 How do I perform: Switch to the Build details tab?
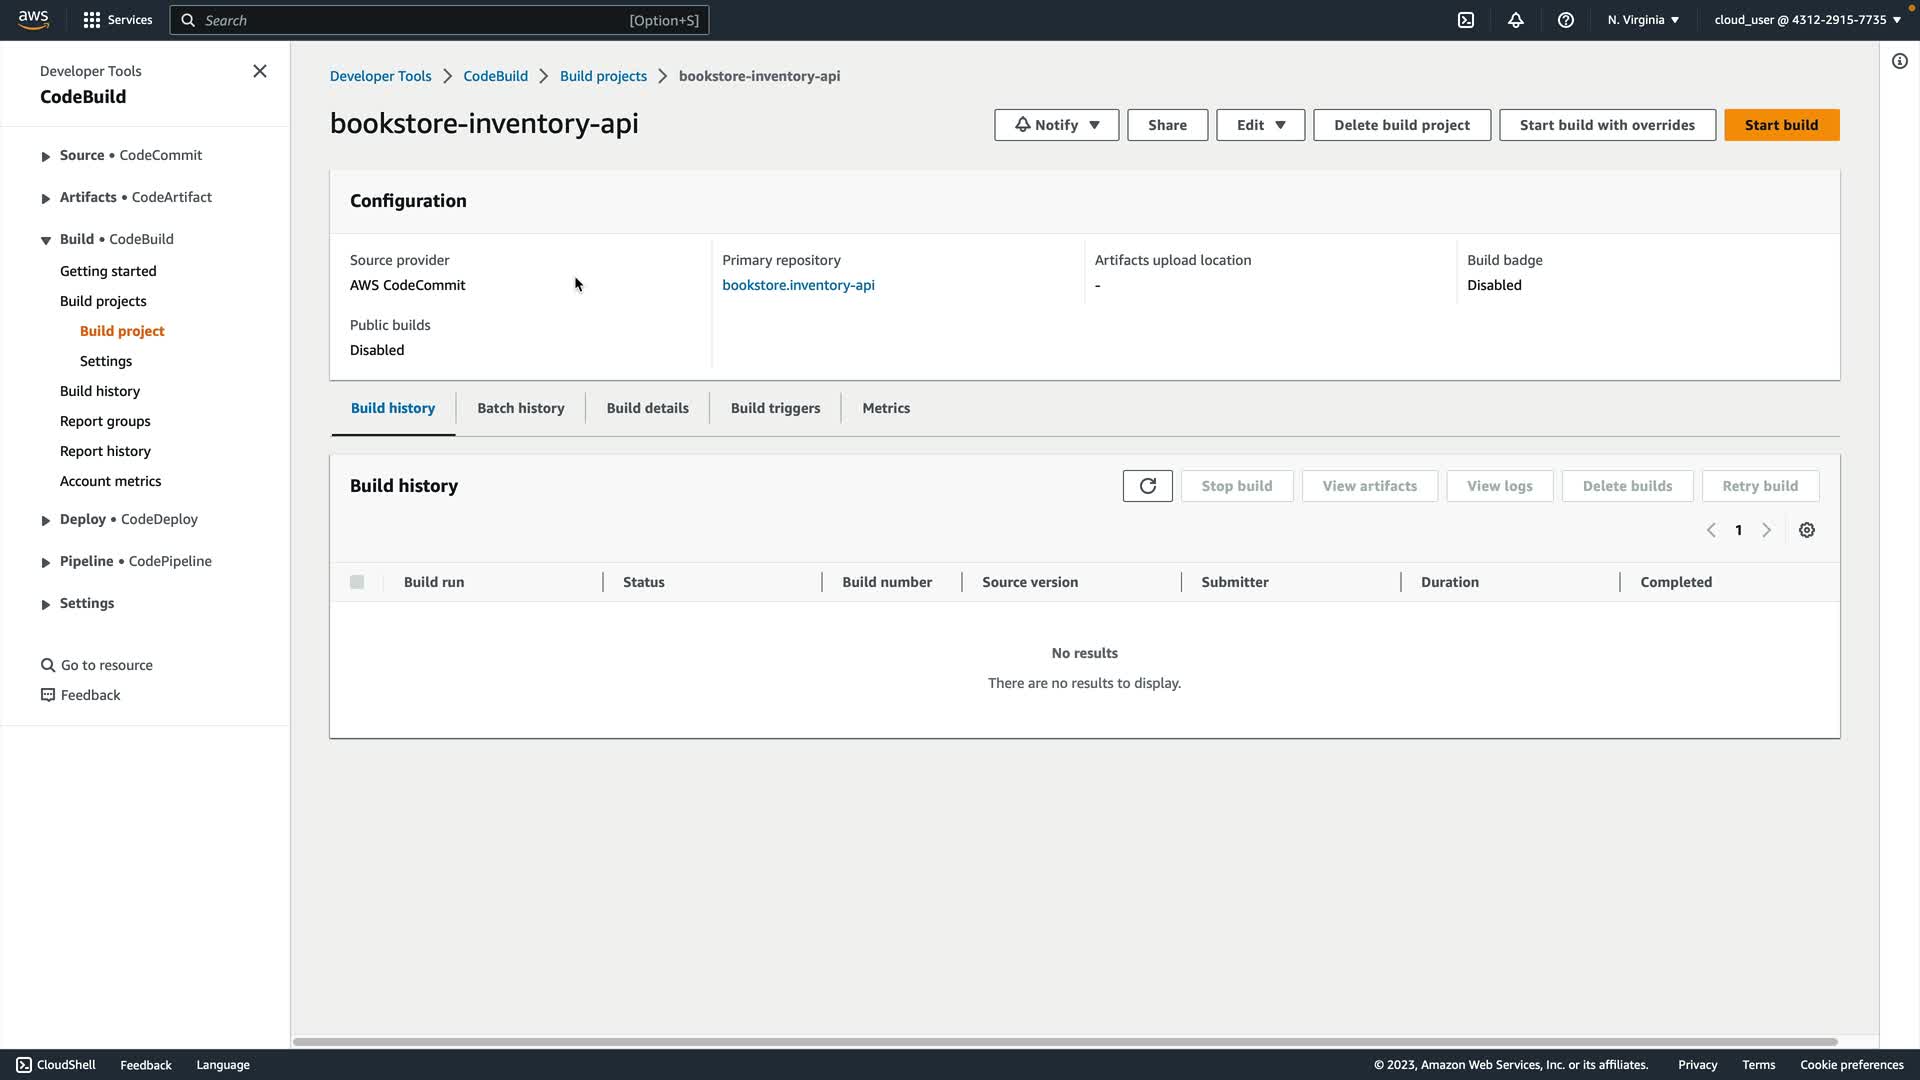pyautogui.click(x=647, y=408)
